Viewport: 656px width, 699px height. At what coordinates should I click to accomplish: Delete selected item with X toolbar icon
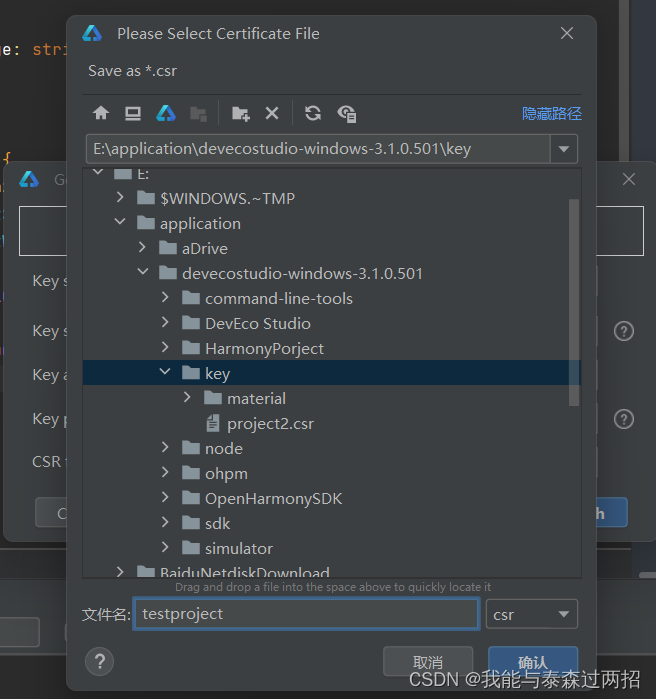click(x=272, y=113)
